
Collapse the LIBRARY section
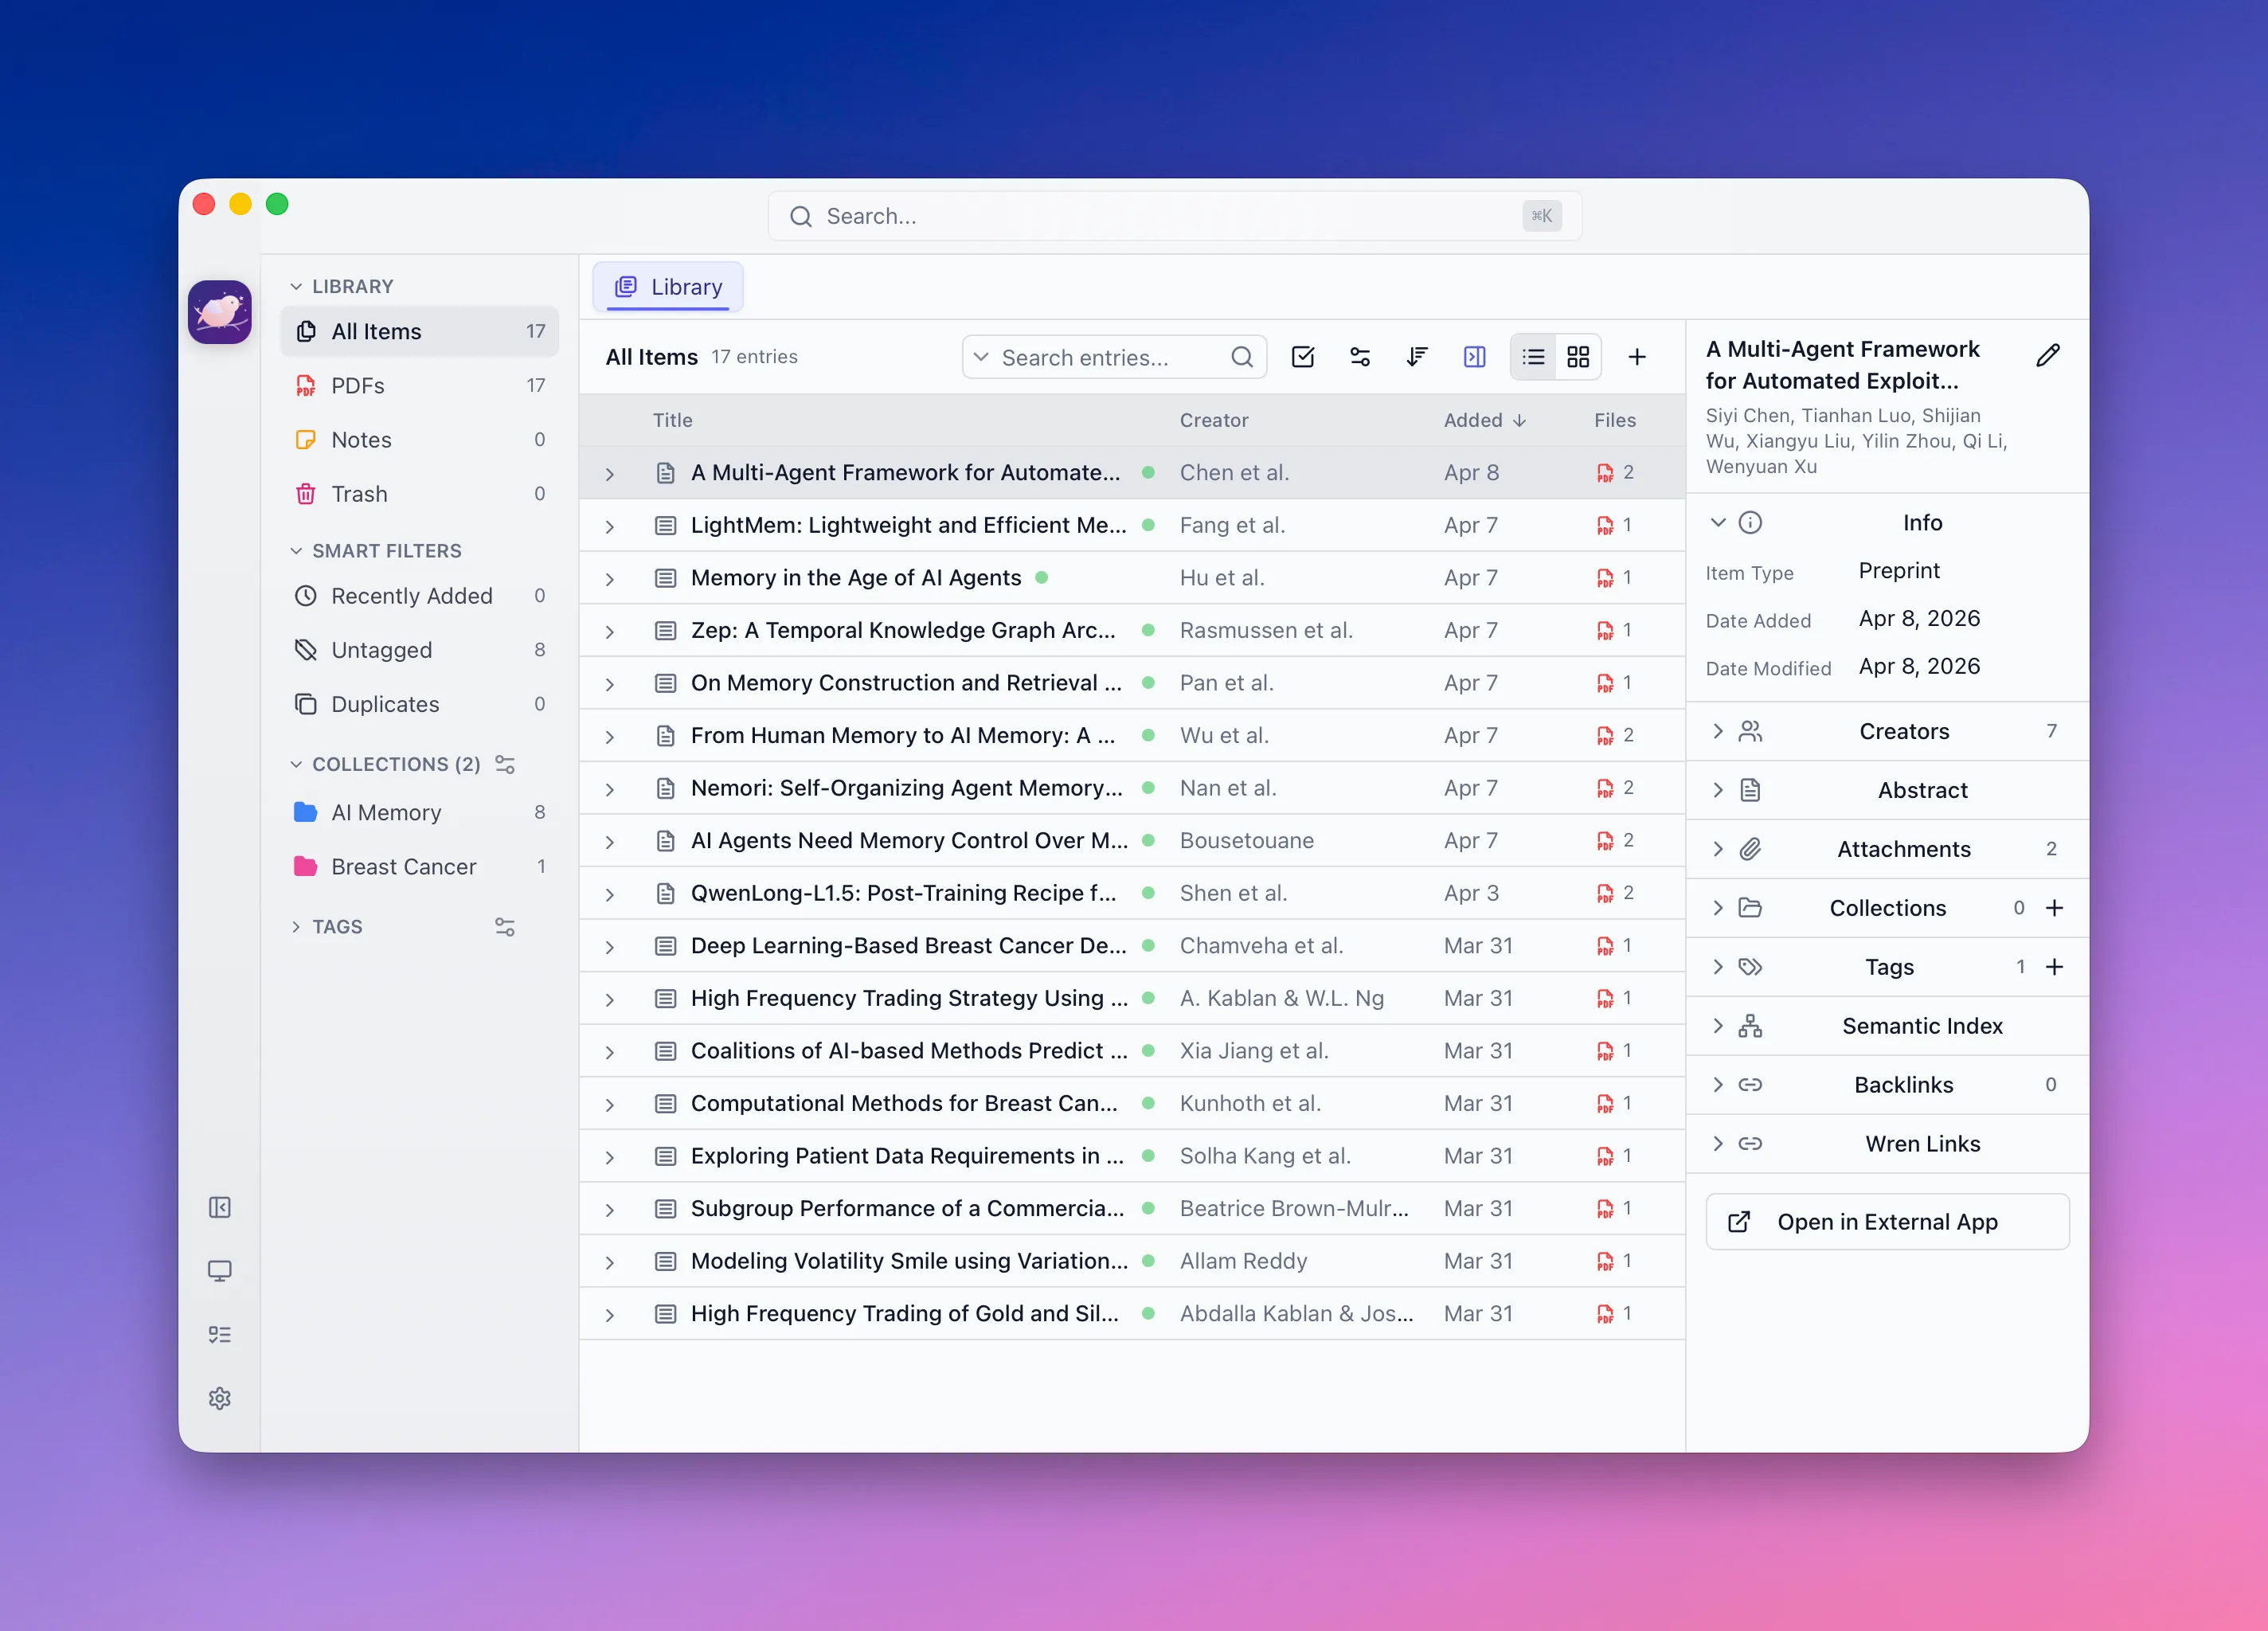point(296,287)
